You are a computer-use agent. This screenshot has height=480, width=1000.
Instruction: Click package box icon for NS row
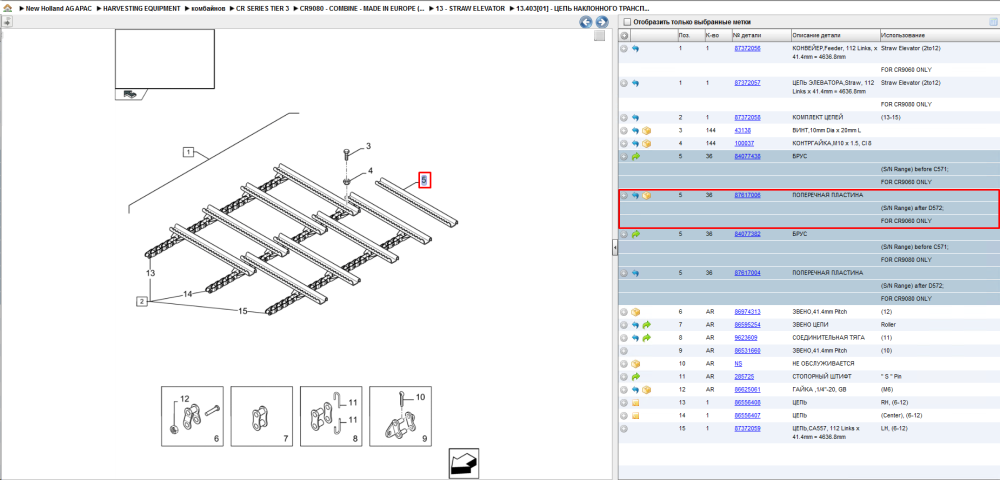click(635, 363)
